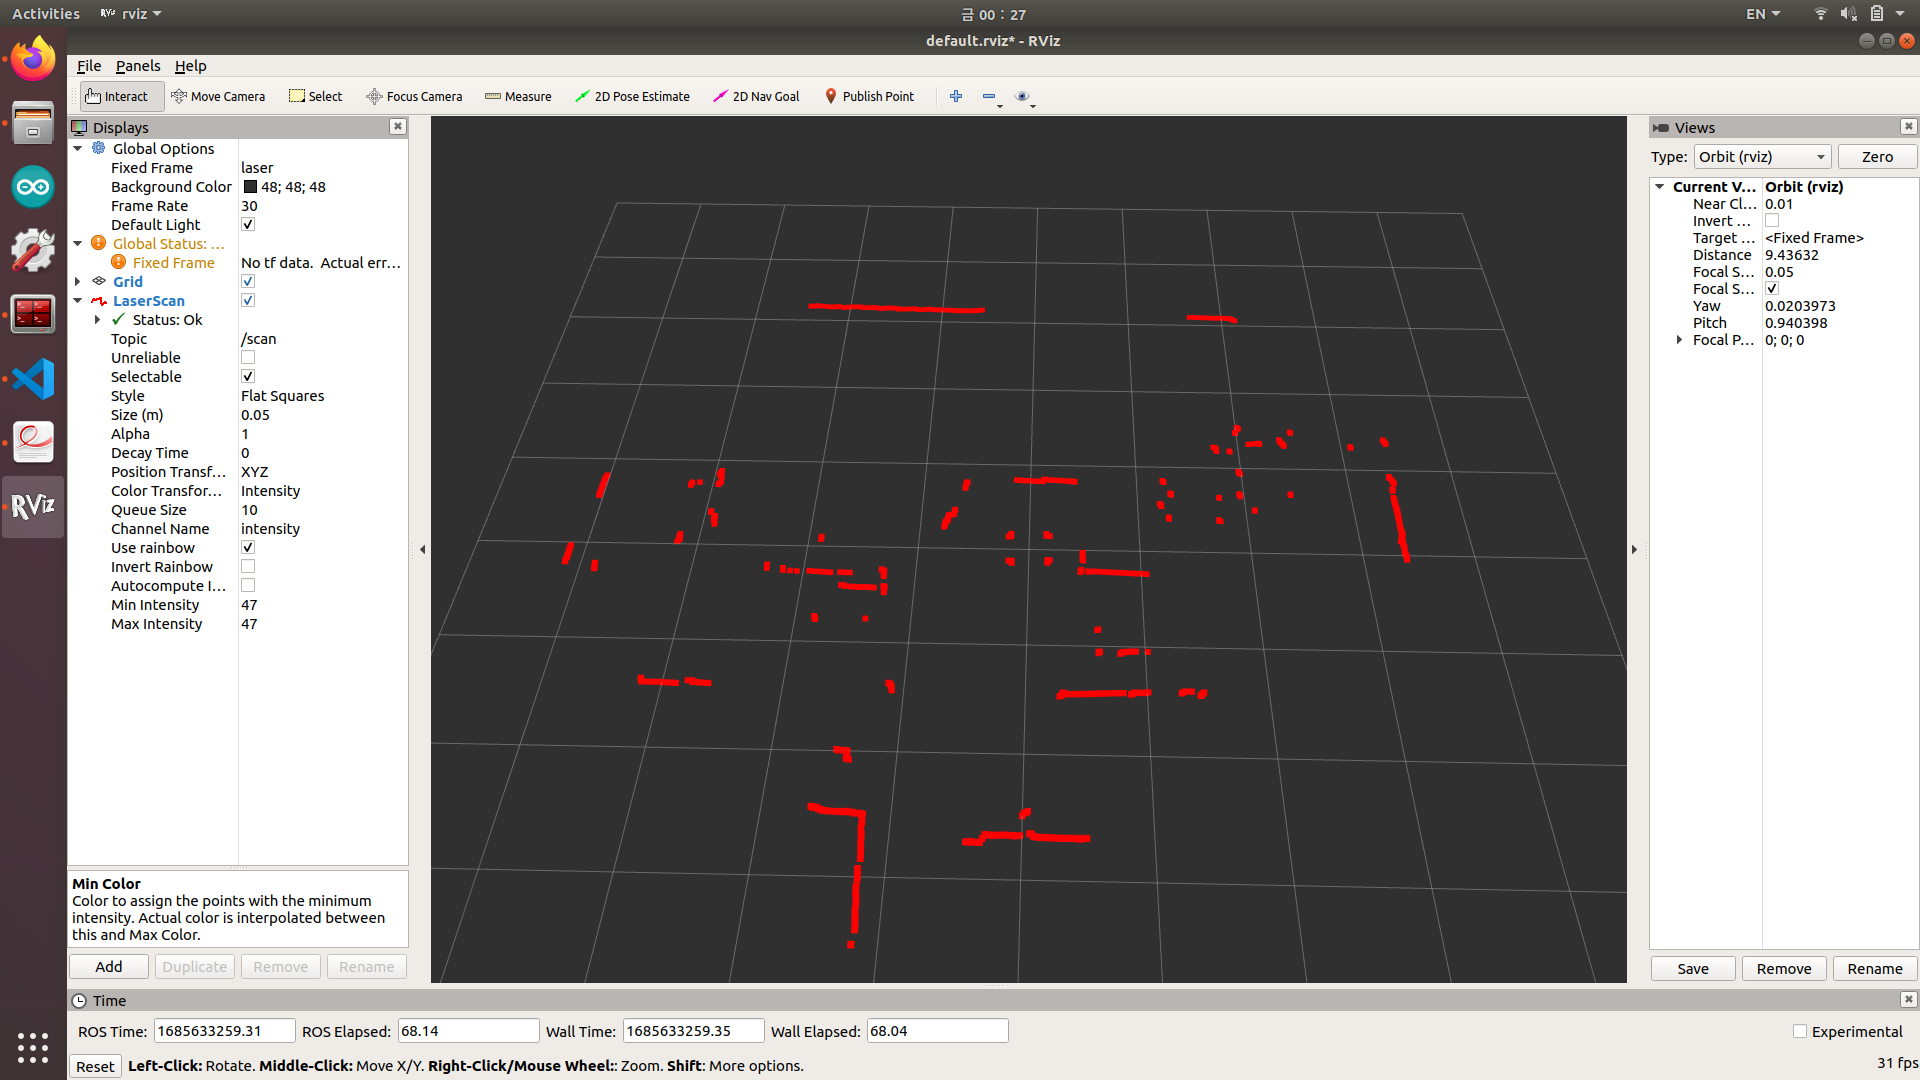Select the Focus Camera tool

[414, 96]
